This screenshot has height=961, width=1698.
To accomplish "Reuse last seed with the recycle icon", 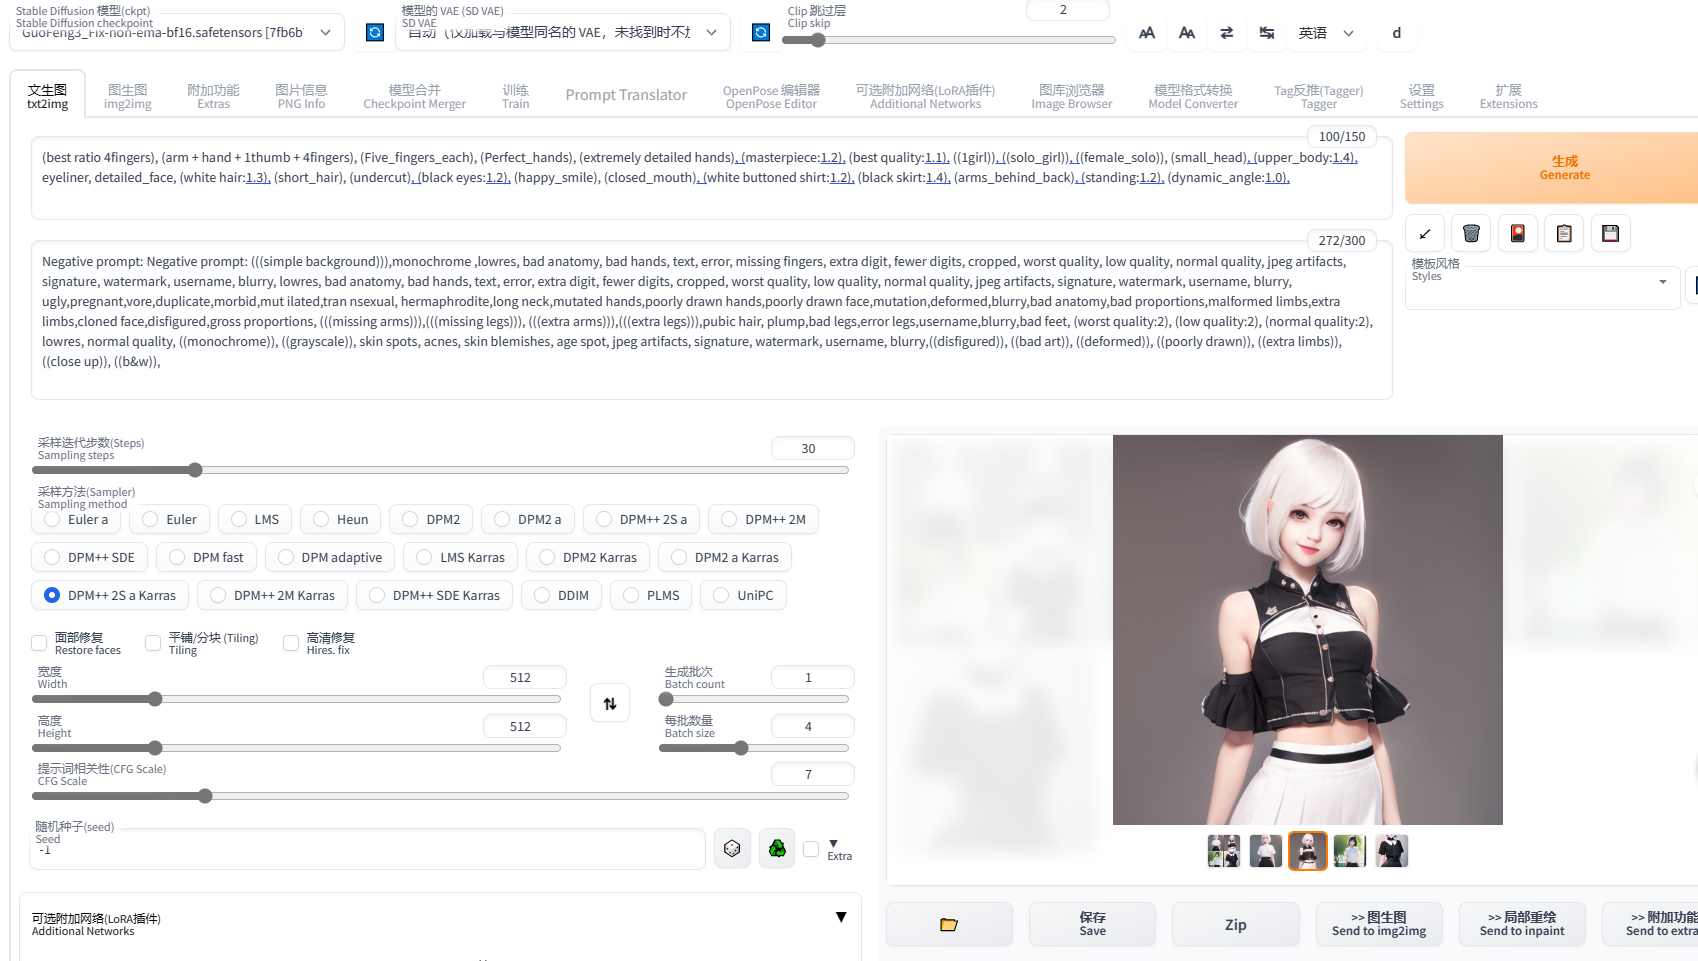I will 777,849.
